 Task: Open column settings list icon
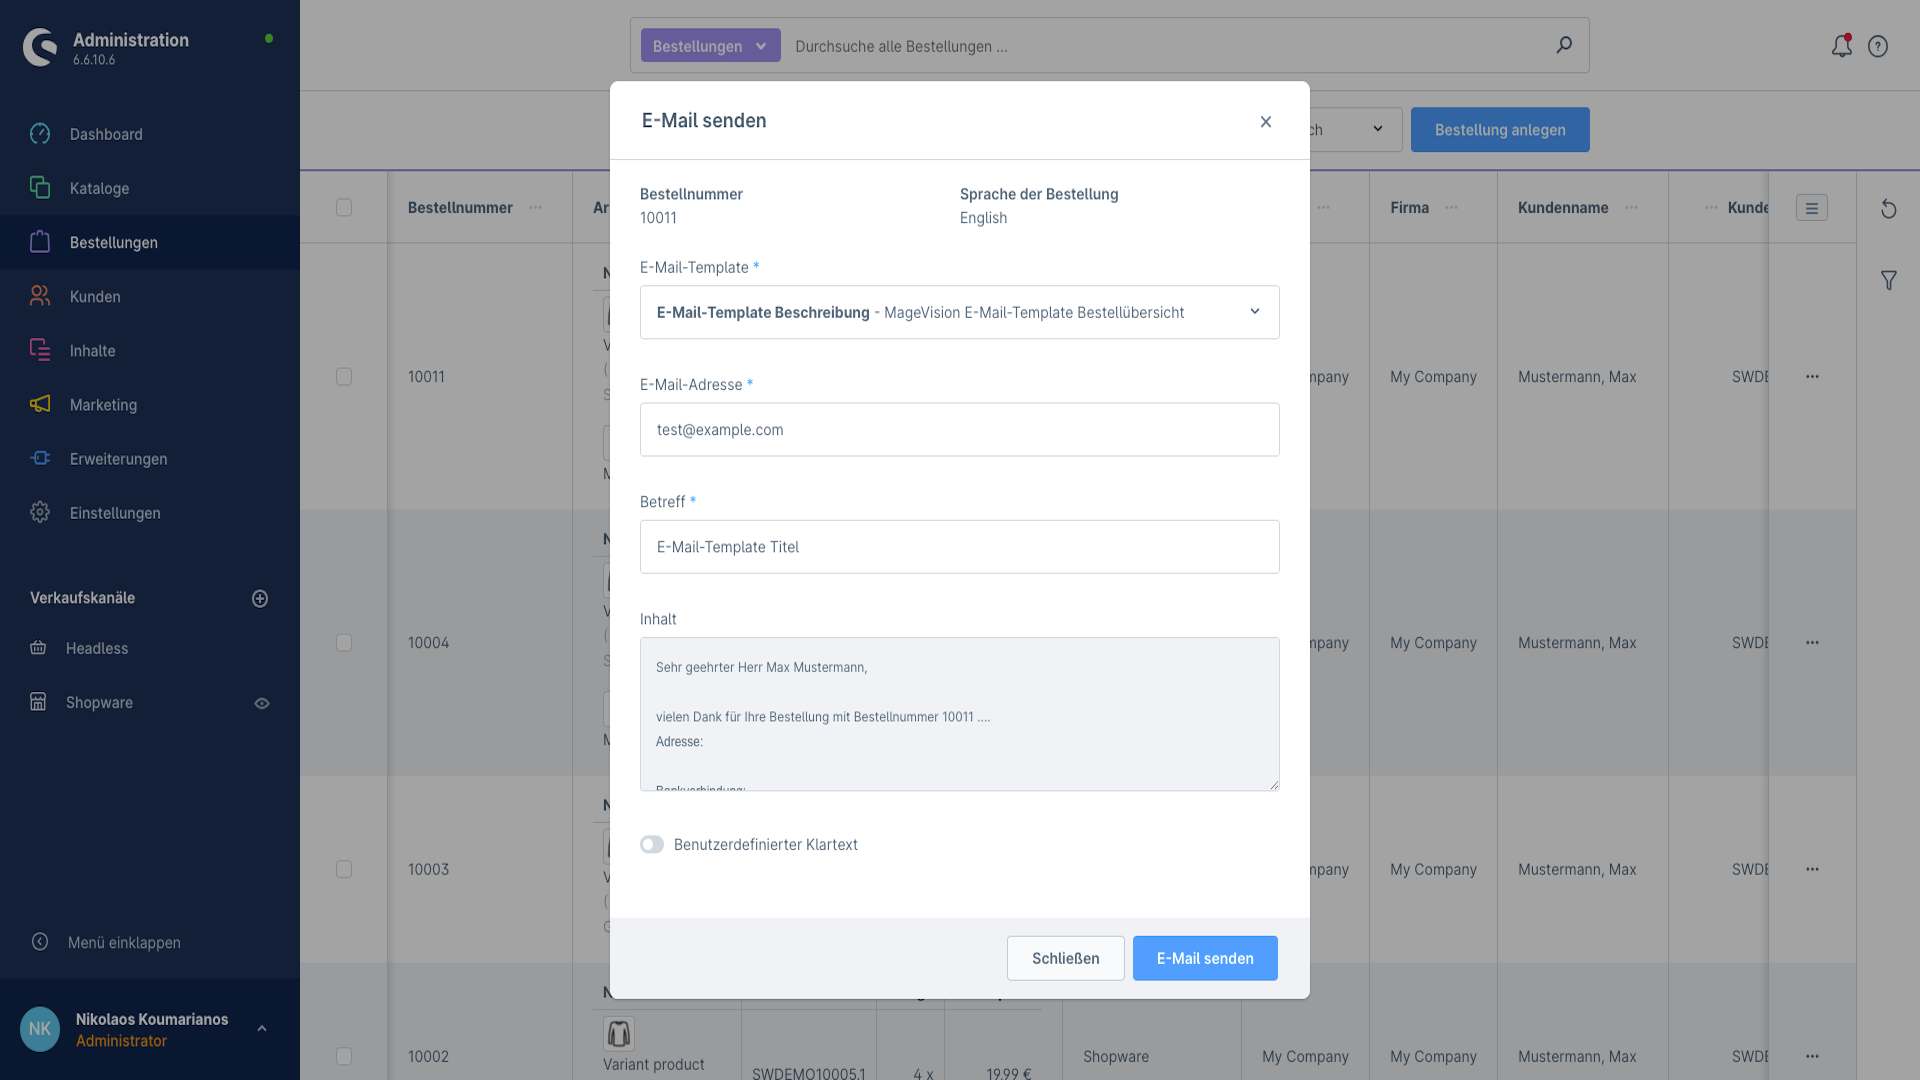pyautogui.click(x=1811, y=208)
